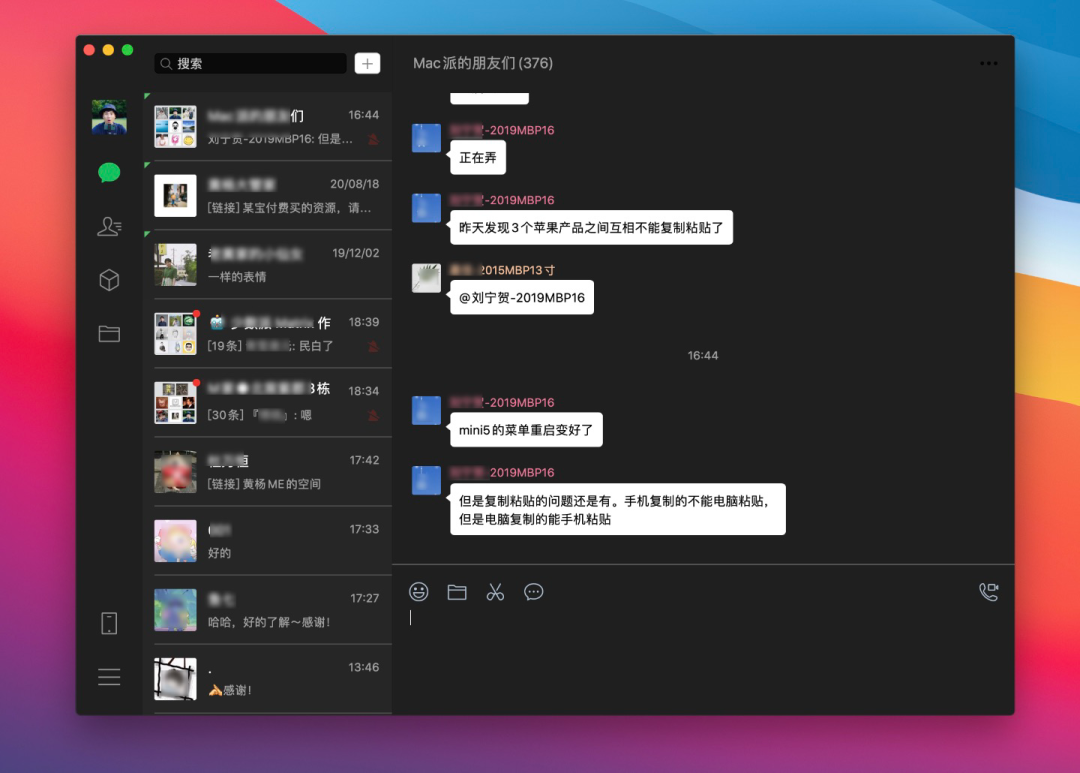Click the message bubble @刘宁贺-2019MBP16

coord(521,298)
